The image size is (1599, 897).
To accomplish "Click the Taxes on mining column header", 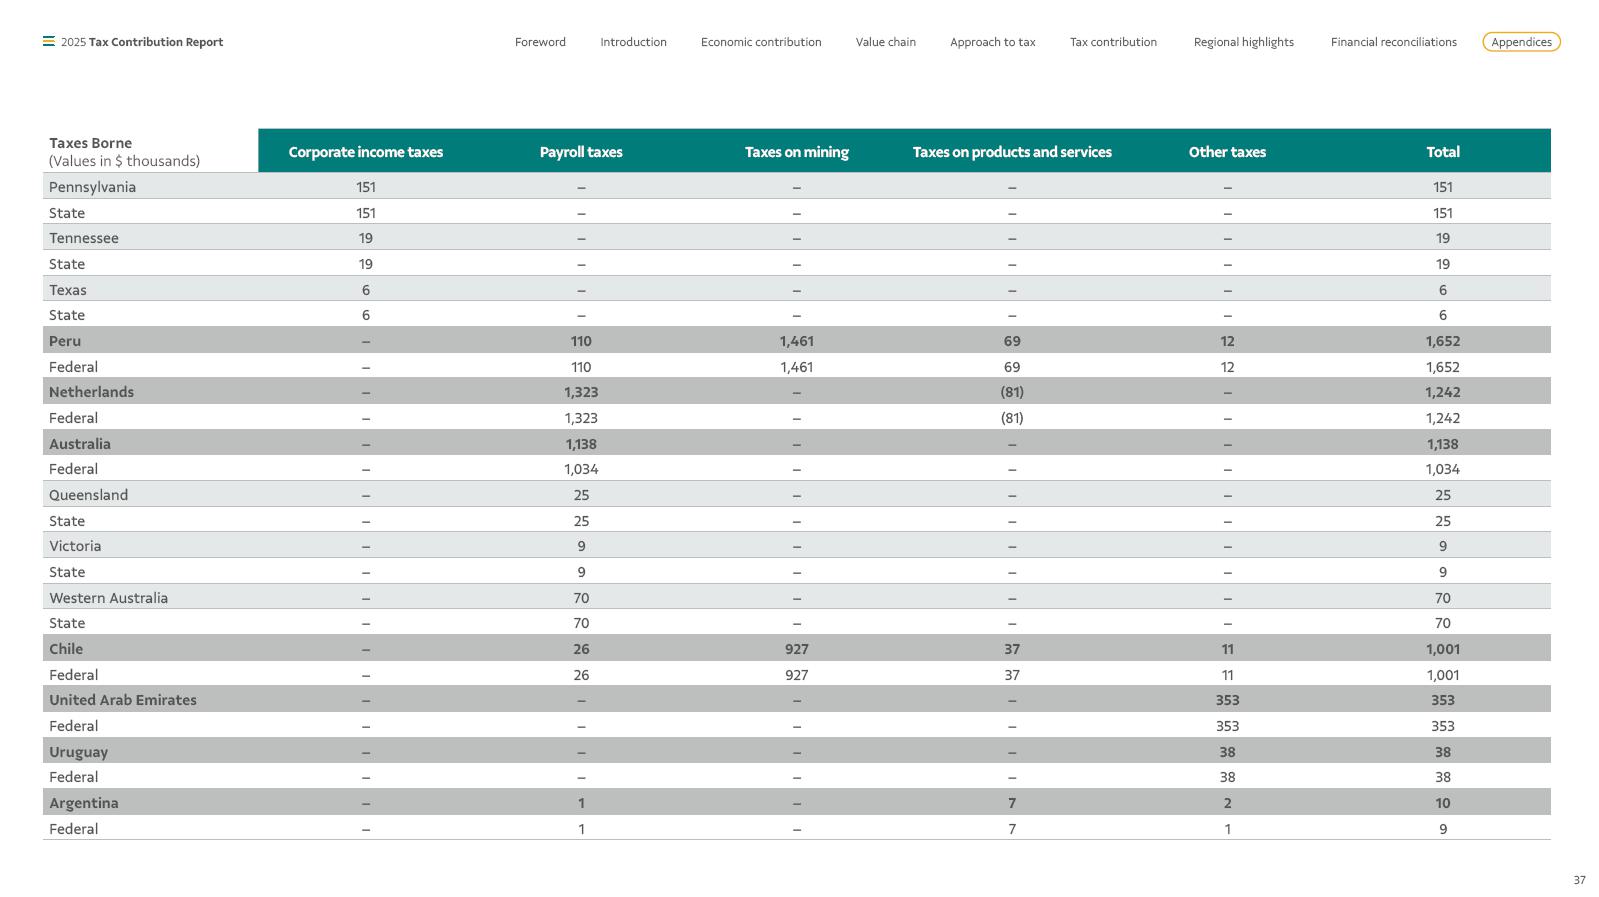I will pyautogui.click(x=796, y=152).
